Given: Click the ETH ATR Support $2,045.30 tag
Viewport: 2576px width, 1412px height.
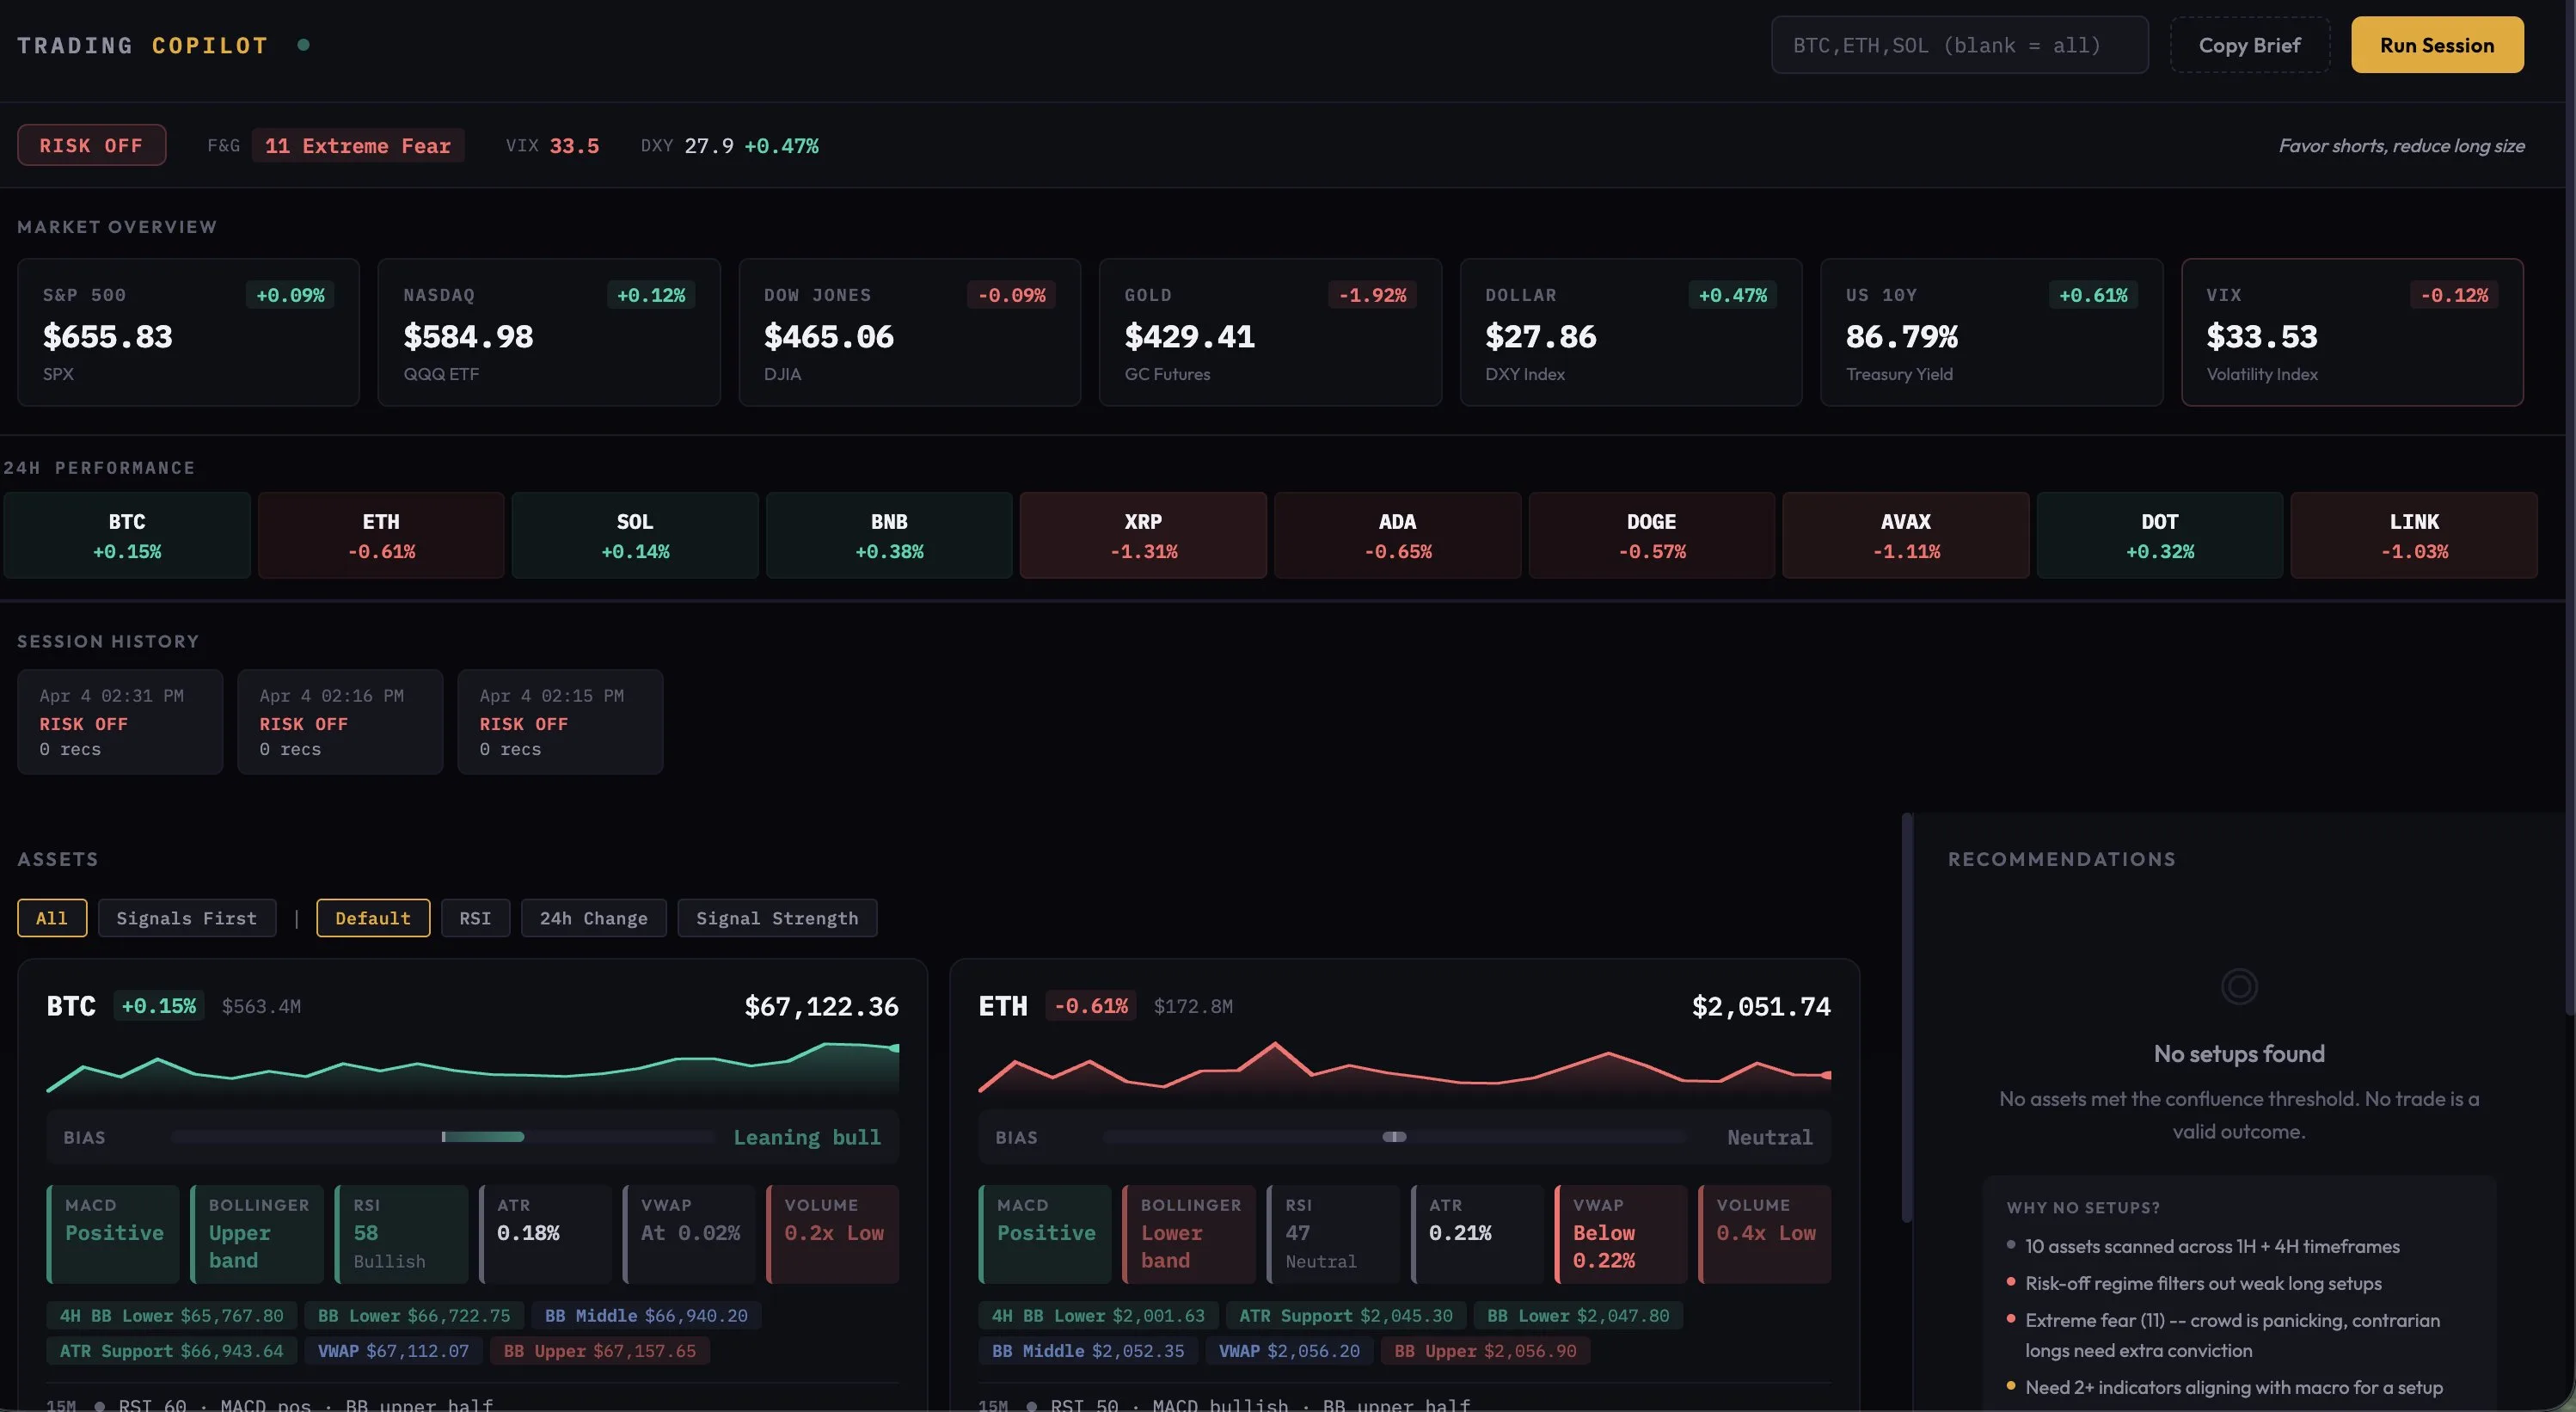Looking at the screenshot, I should point(1346,1316).
